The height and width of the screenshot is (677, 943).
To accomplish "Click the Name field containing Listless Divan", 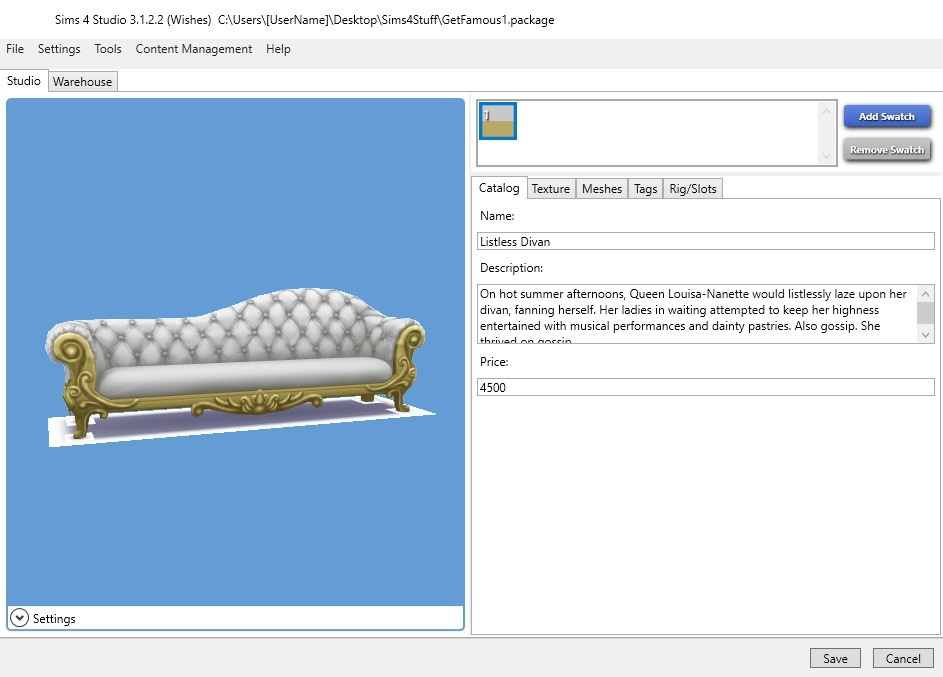I will [705, 241].
